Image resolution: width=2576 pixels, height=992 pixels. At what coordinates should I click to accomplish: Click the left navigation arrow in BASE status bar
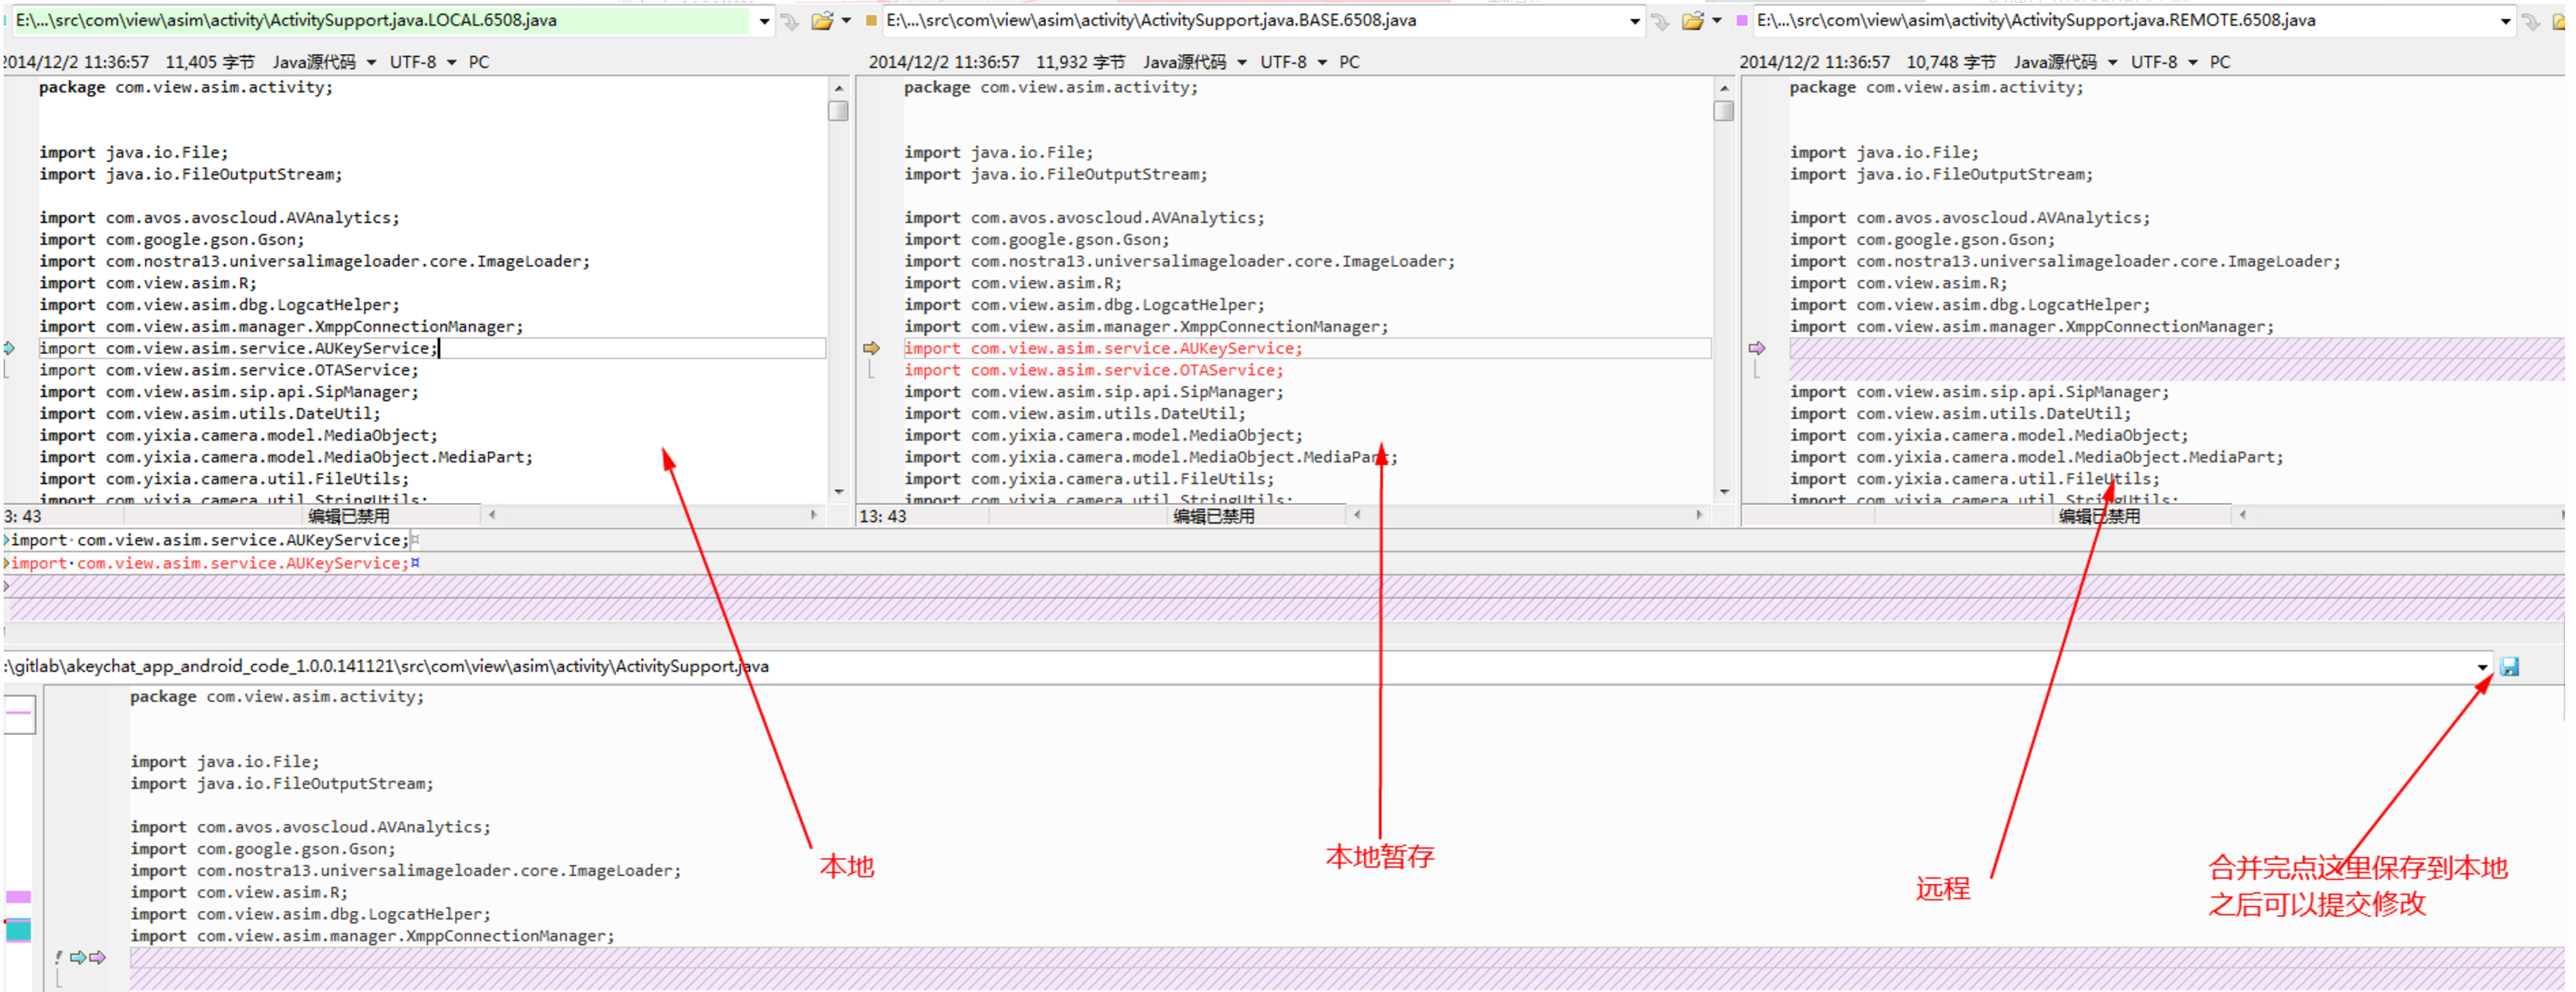1357,515
